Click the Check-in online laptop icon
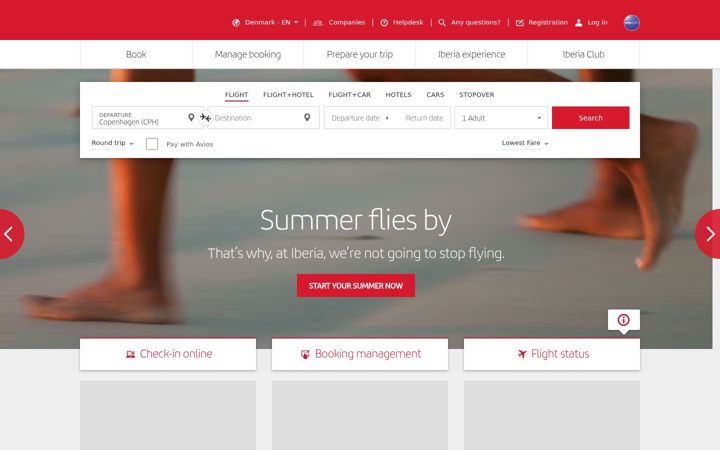This screenshot has height=450, width=720. (130, 354)
